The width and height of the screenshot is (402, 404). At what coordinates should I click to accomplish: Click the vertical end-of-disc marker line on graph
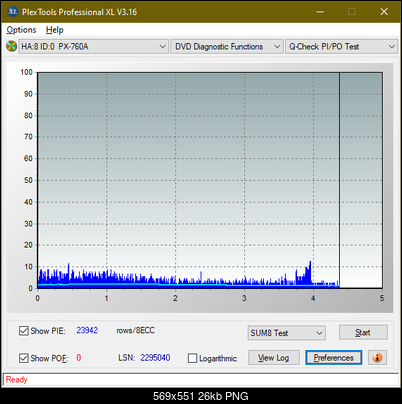point(339,180)
